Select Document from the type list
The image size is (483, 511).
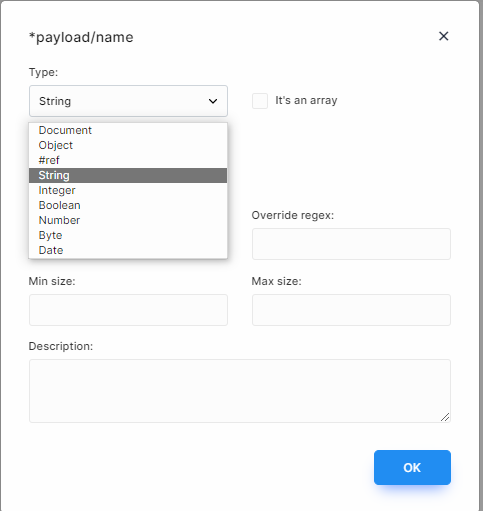click(128, 130)
